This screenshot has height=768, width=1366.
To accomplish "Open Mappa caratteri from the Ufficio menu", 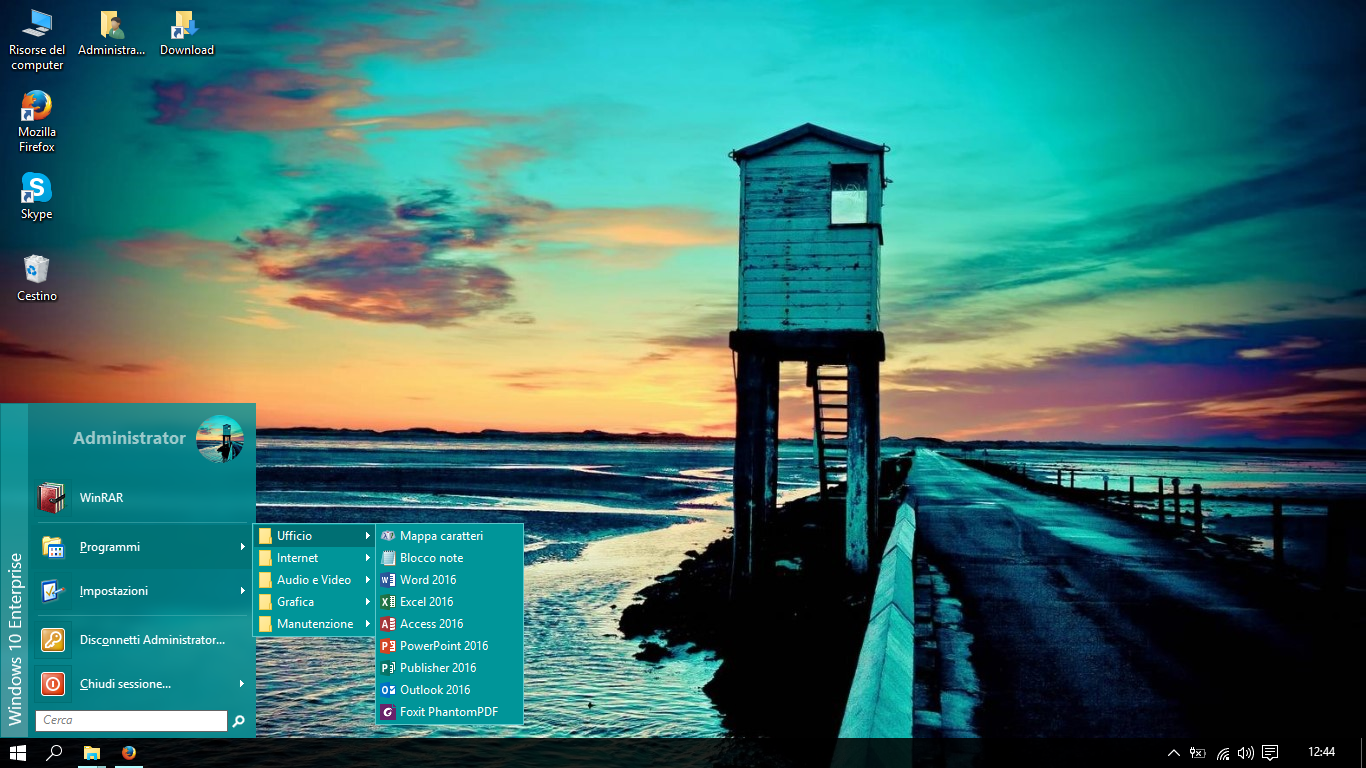I will (449, 536).
